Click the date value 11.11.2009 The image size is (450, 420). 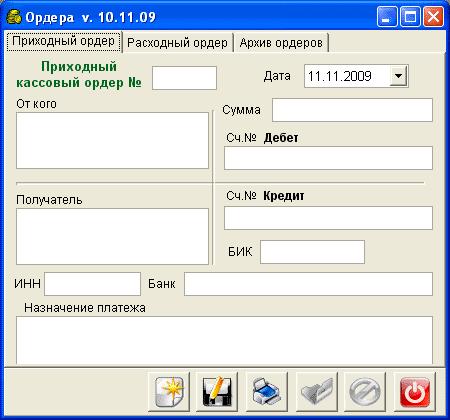(x=339, y=76)
